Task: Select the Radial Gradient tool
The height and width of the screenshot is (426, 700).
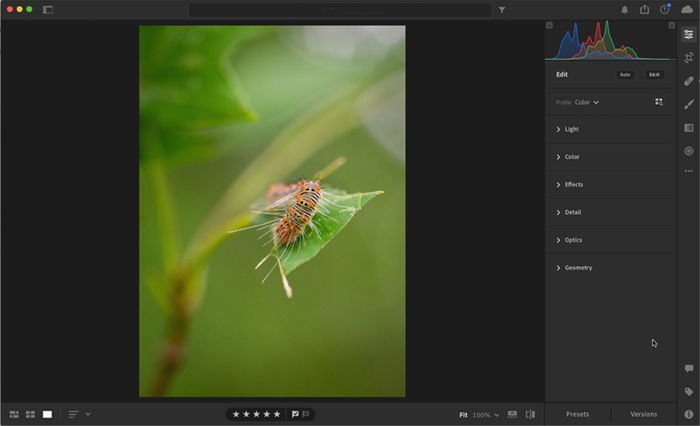Action: point(688,151)
